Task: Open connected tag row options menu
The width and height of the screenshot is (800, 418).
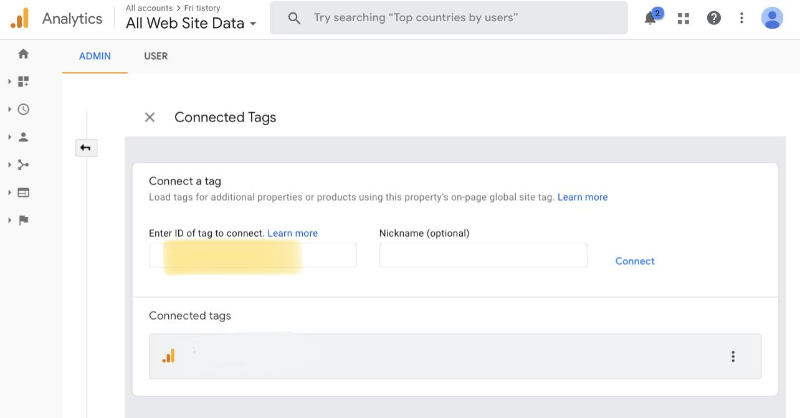Action: tap(733, 357)
